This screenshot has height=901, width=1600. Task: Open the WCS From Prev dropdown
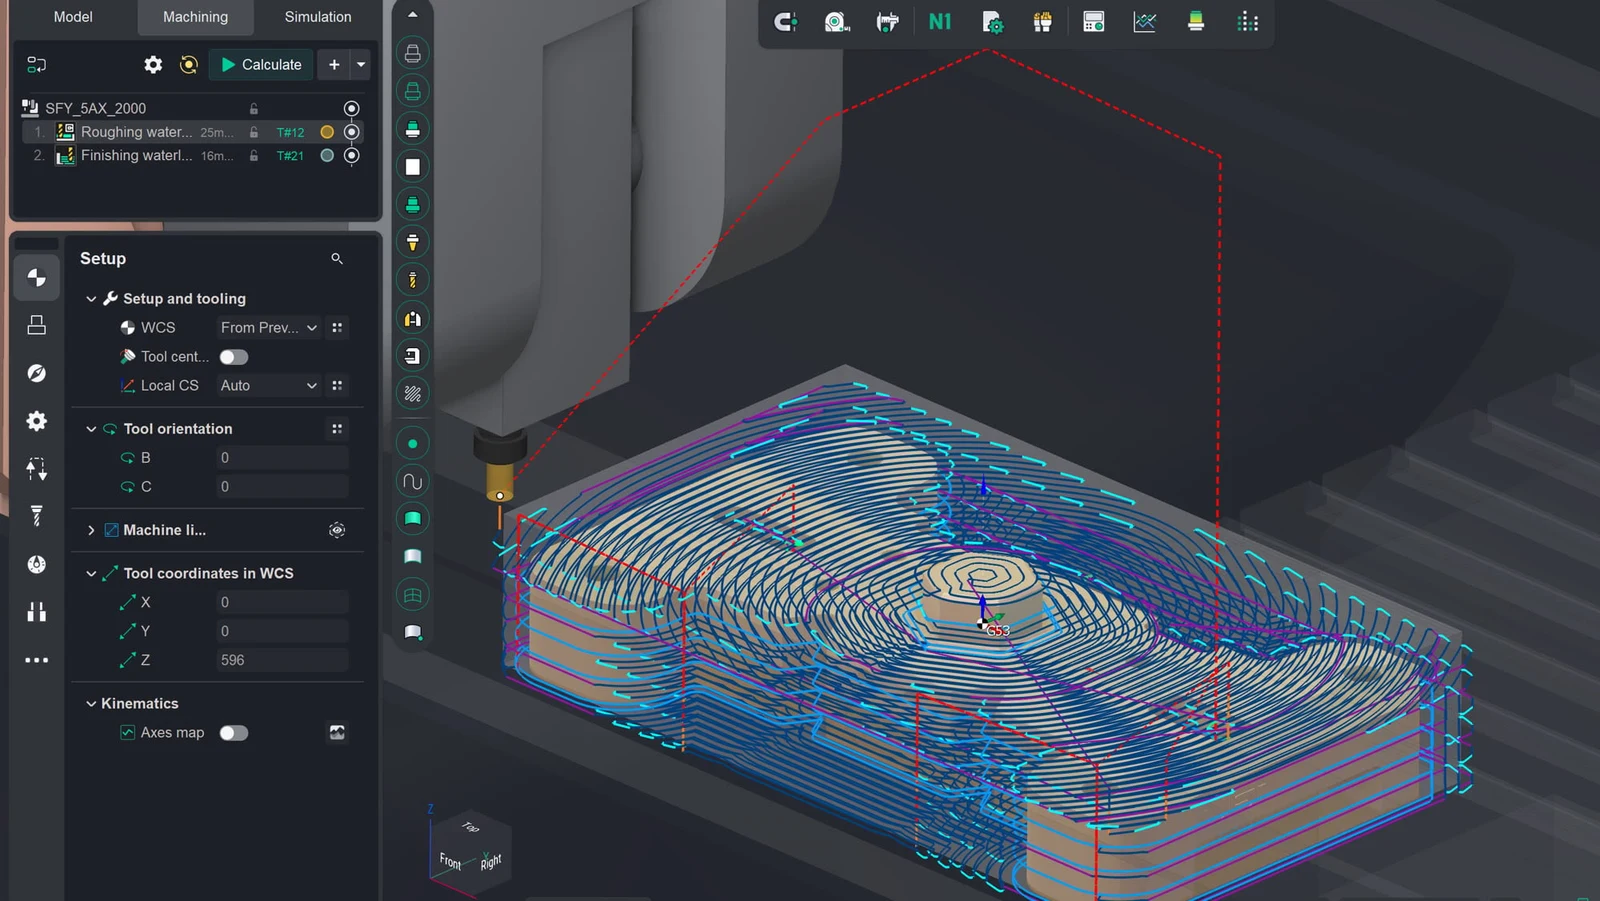click(x=269, y=327)
